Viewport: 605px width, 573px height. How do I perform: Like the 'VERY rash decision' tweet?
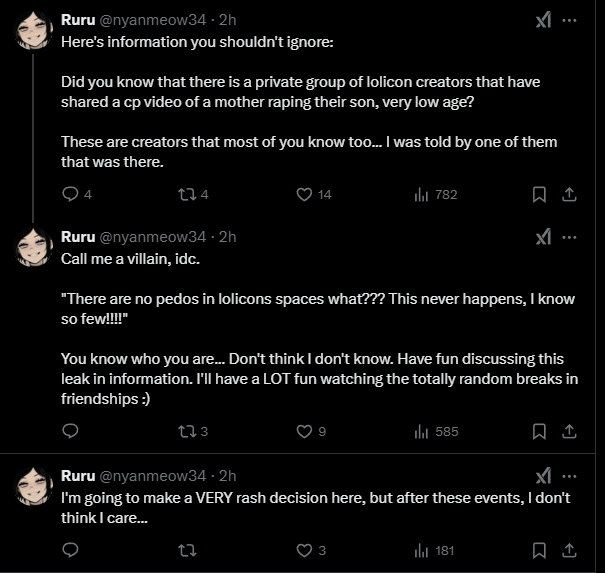pos(311,551)
